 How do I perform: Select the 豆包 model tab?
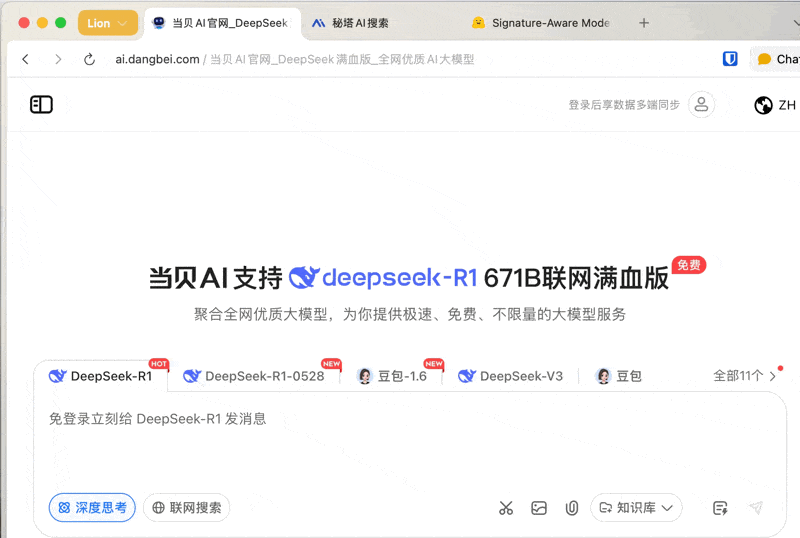618,376
